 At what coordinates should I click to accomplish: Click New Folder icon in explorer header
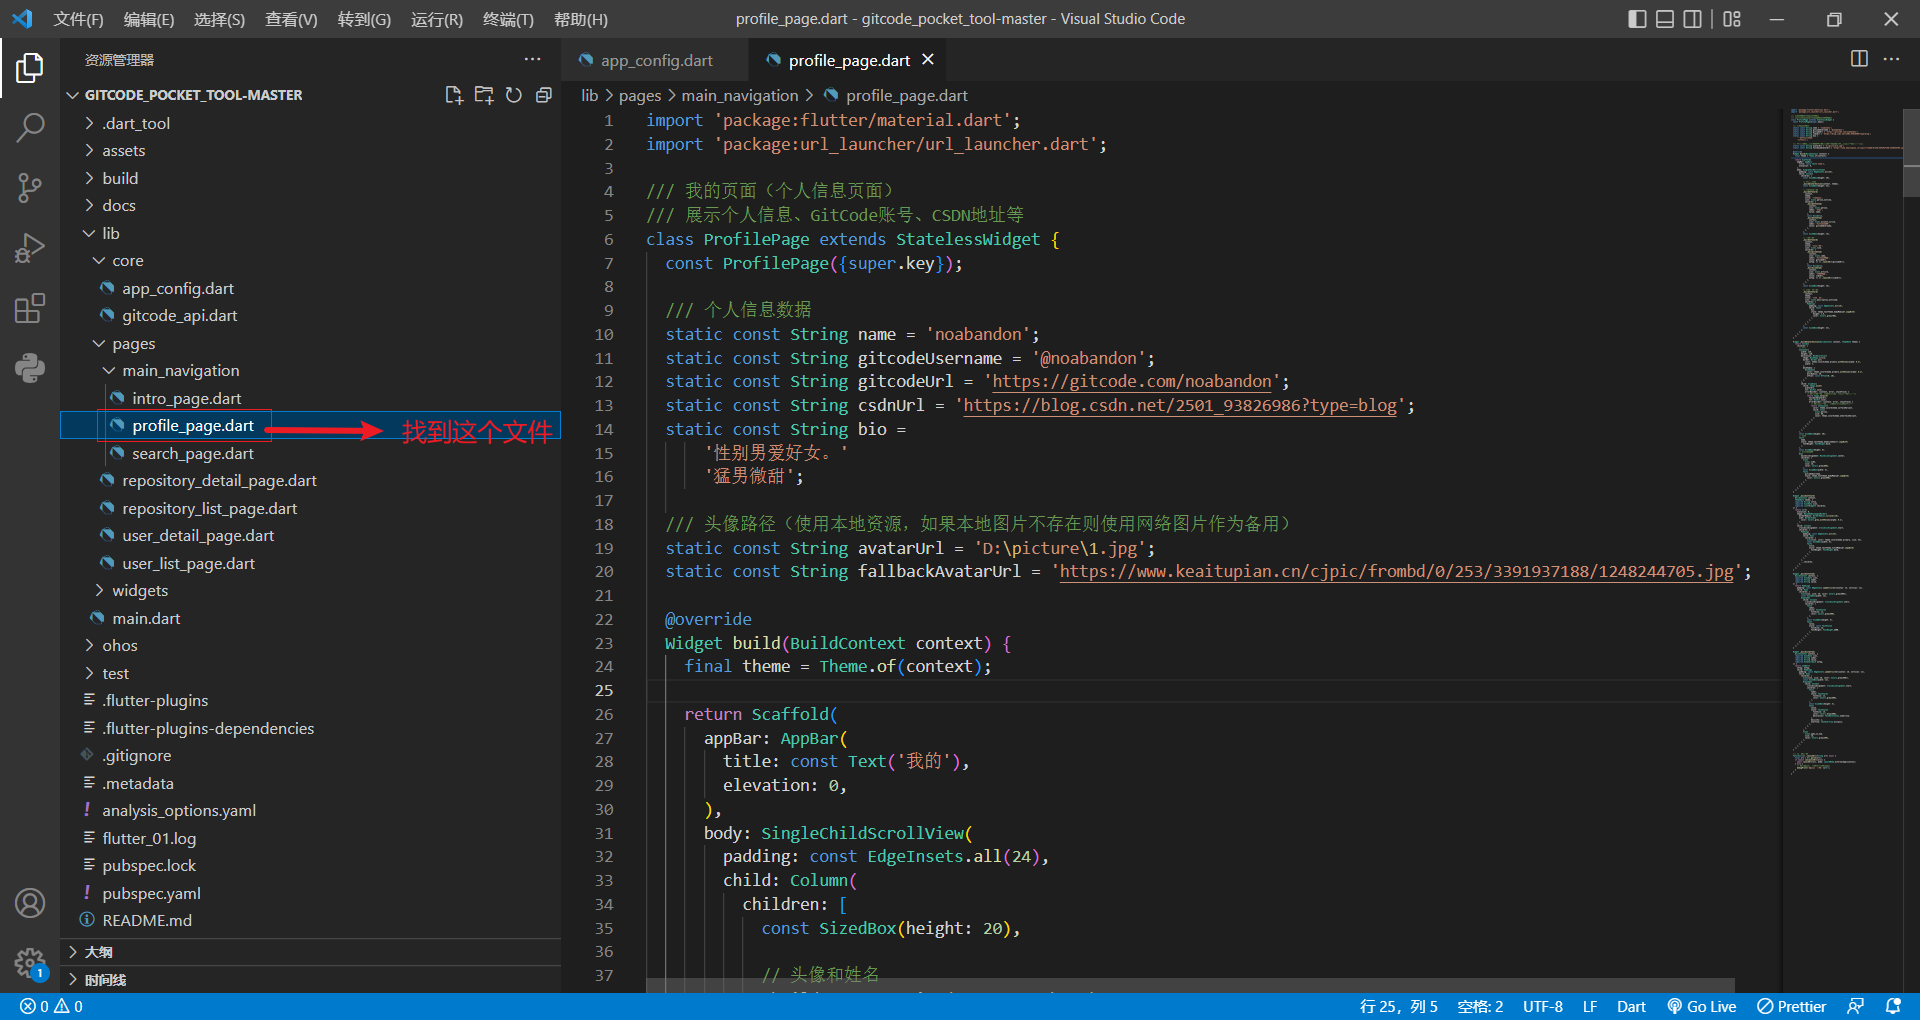point(484,95)
